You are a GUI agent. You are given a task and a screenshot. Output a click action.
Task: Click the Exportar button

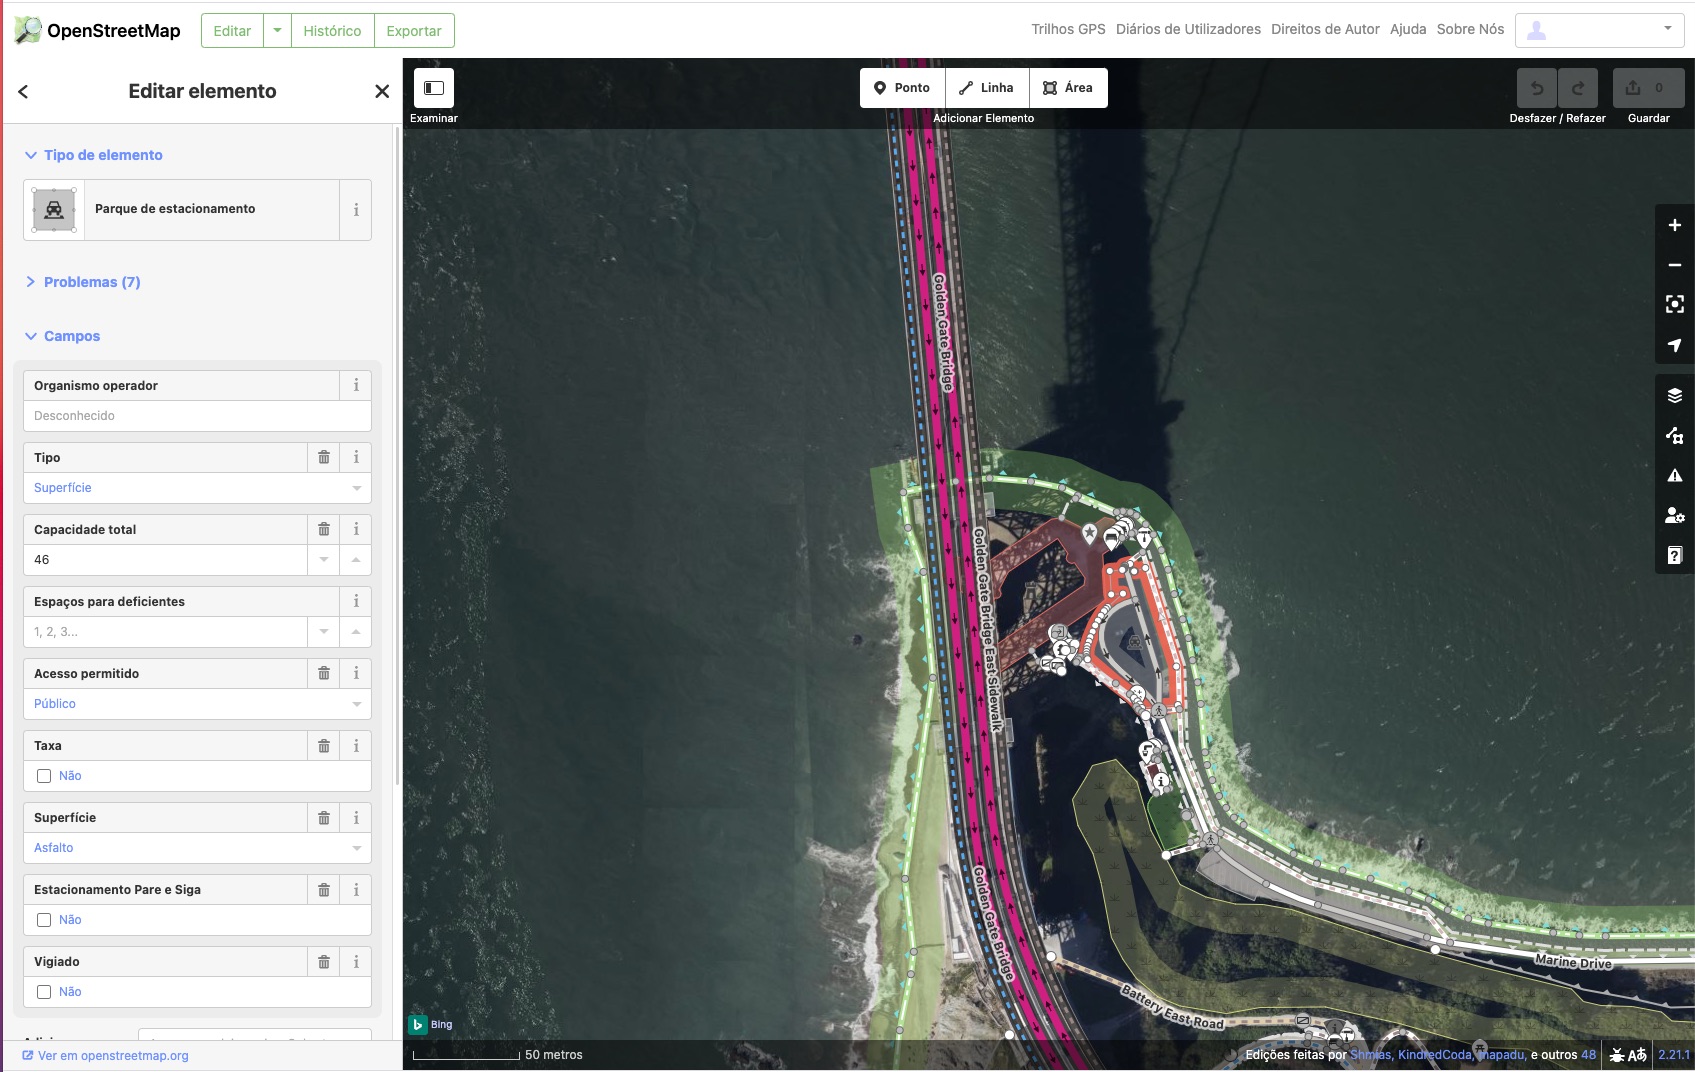coord(414,31)
